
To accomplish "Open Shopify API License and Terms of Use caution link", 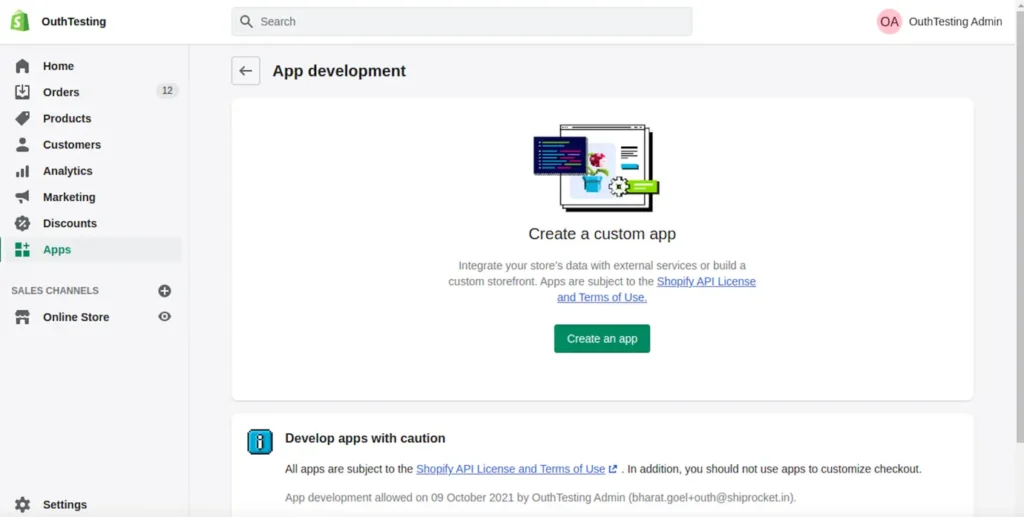I will [x=511, y=469].
